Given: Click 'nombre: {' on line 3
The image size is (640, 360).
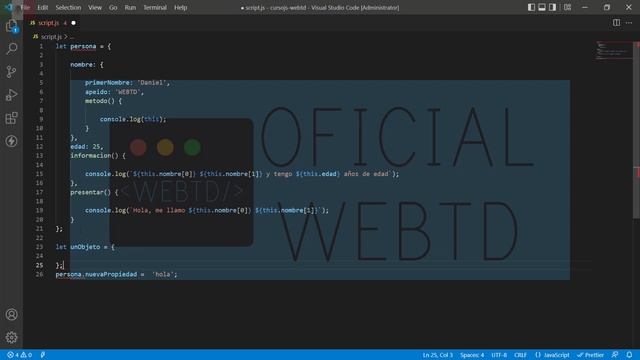Looking at the screenshot, I should (x=87, y=64).
